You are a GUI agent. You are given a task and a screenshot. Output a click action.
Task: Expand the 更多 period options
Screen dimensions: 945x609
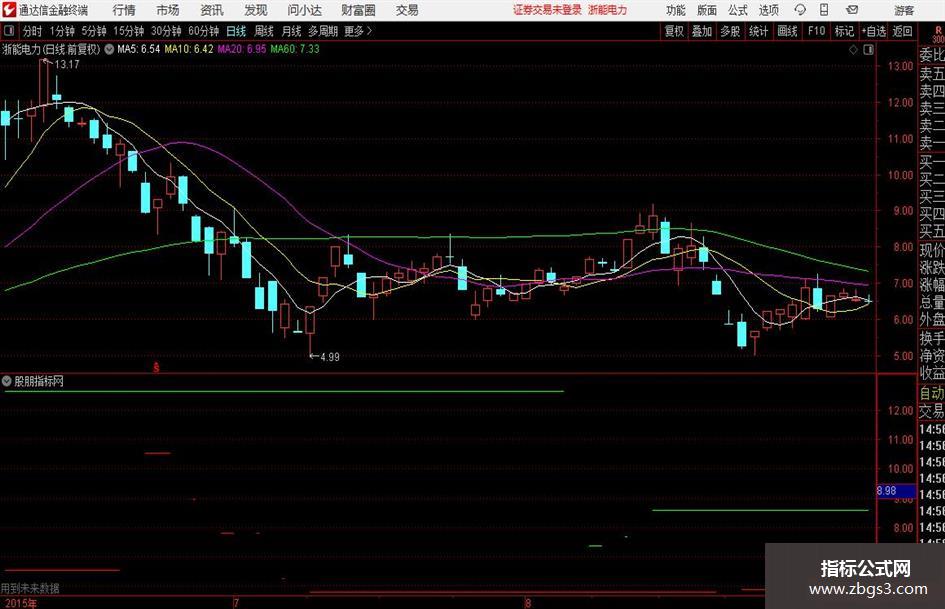click(358, 31)
